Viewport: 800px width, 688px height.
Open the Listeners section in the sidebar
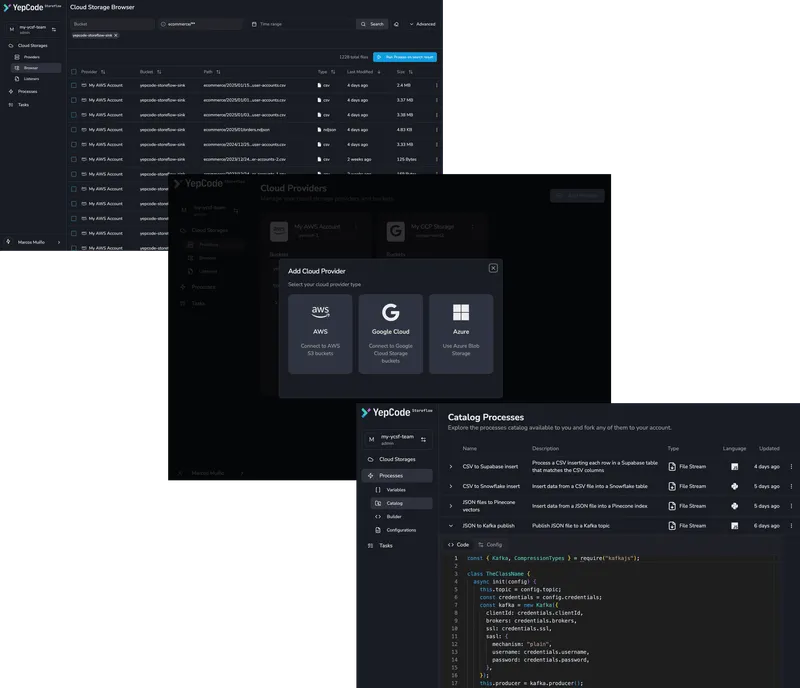point(32,79)
